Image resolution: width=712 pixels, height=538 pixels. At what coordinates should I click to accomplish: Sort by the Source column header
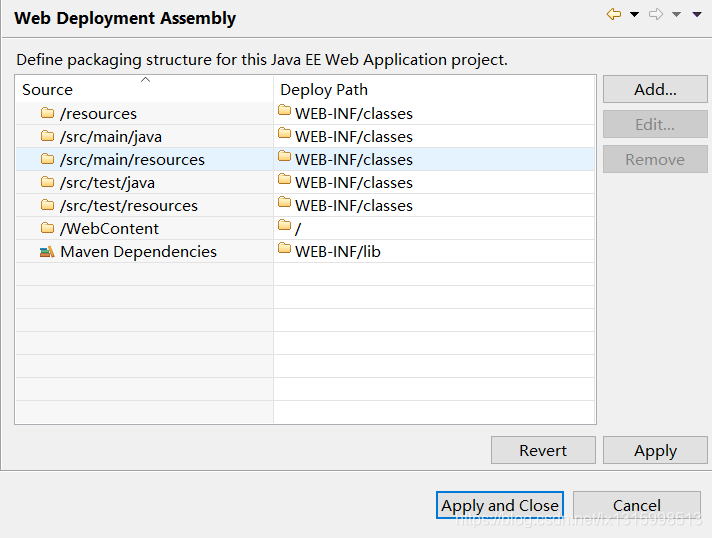pyautogui.click(x=144, y=89)
